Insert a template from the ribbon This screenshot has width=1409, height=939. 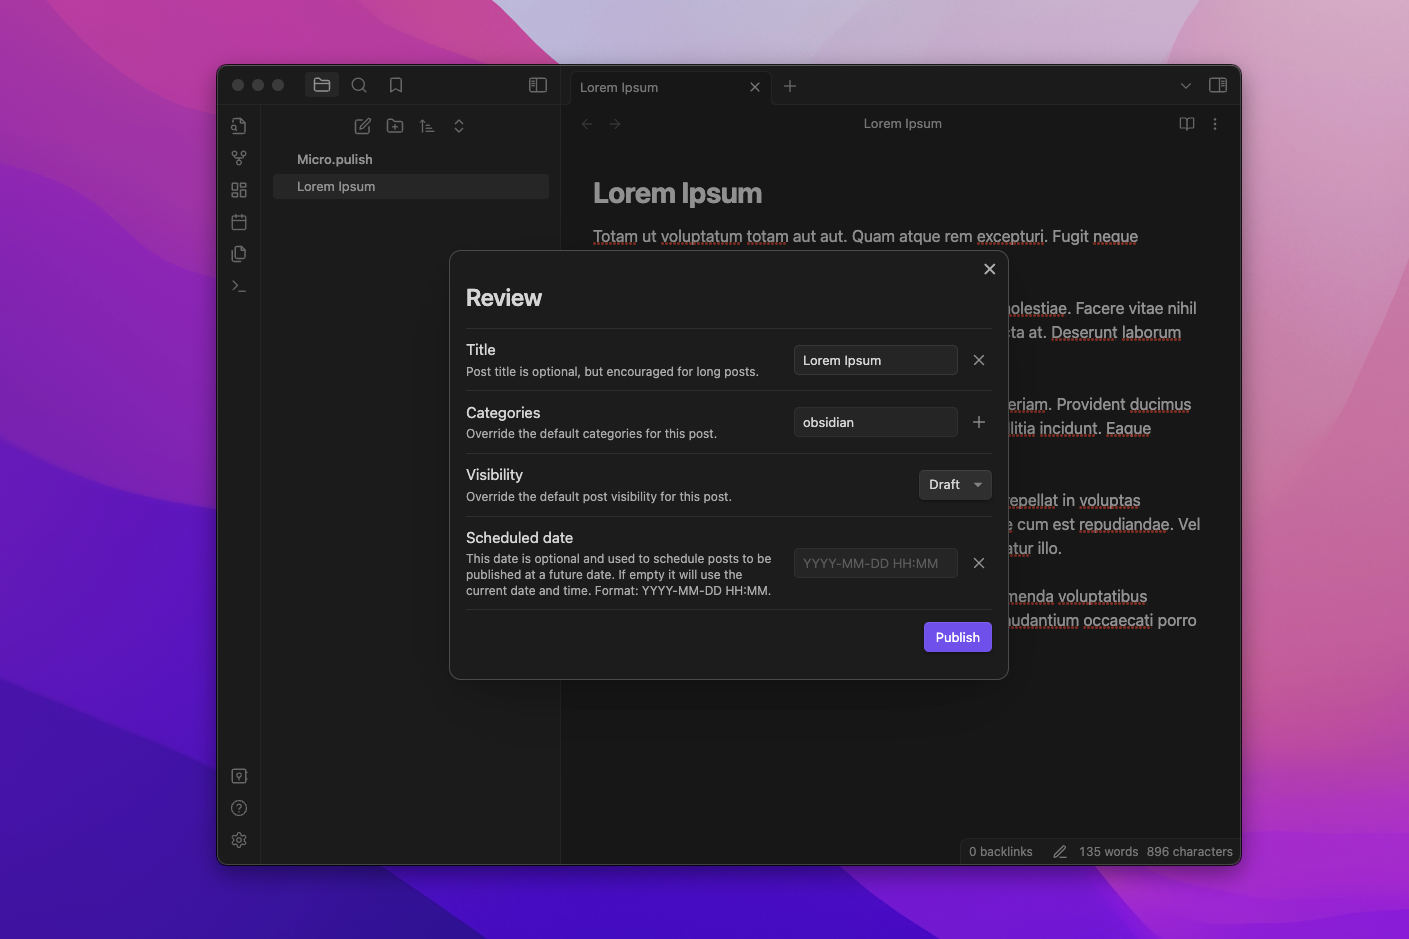point(238,253)
